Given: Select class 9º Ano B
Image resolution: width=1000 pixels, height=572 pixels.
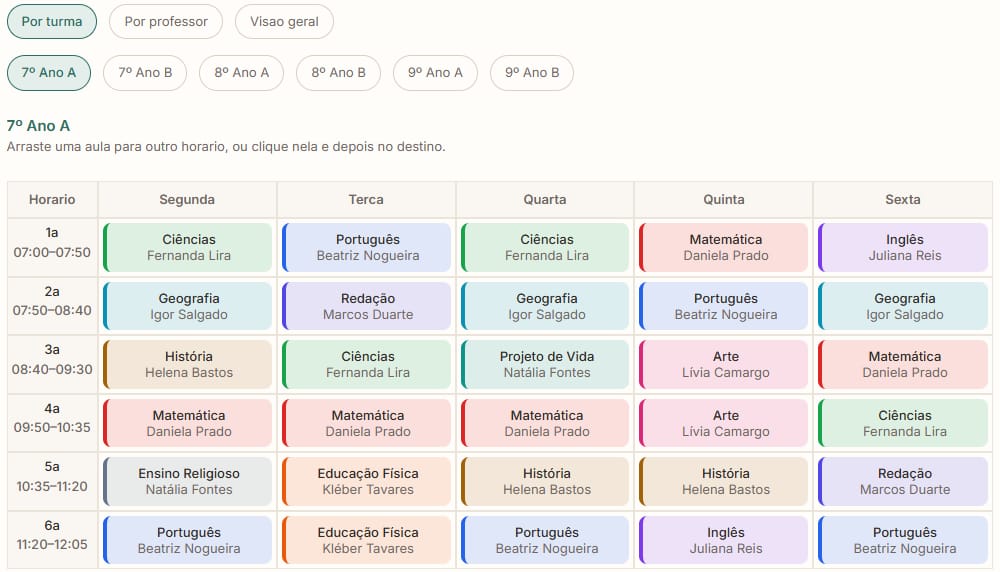Looking at the screenshot, I should [532, 73].
